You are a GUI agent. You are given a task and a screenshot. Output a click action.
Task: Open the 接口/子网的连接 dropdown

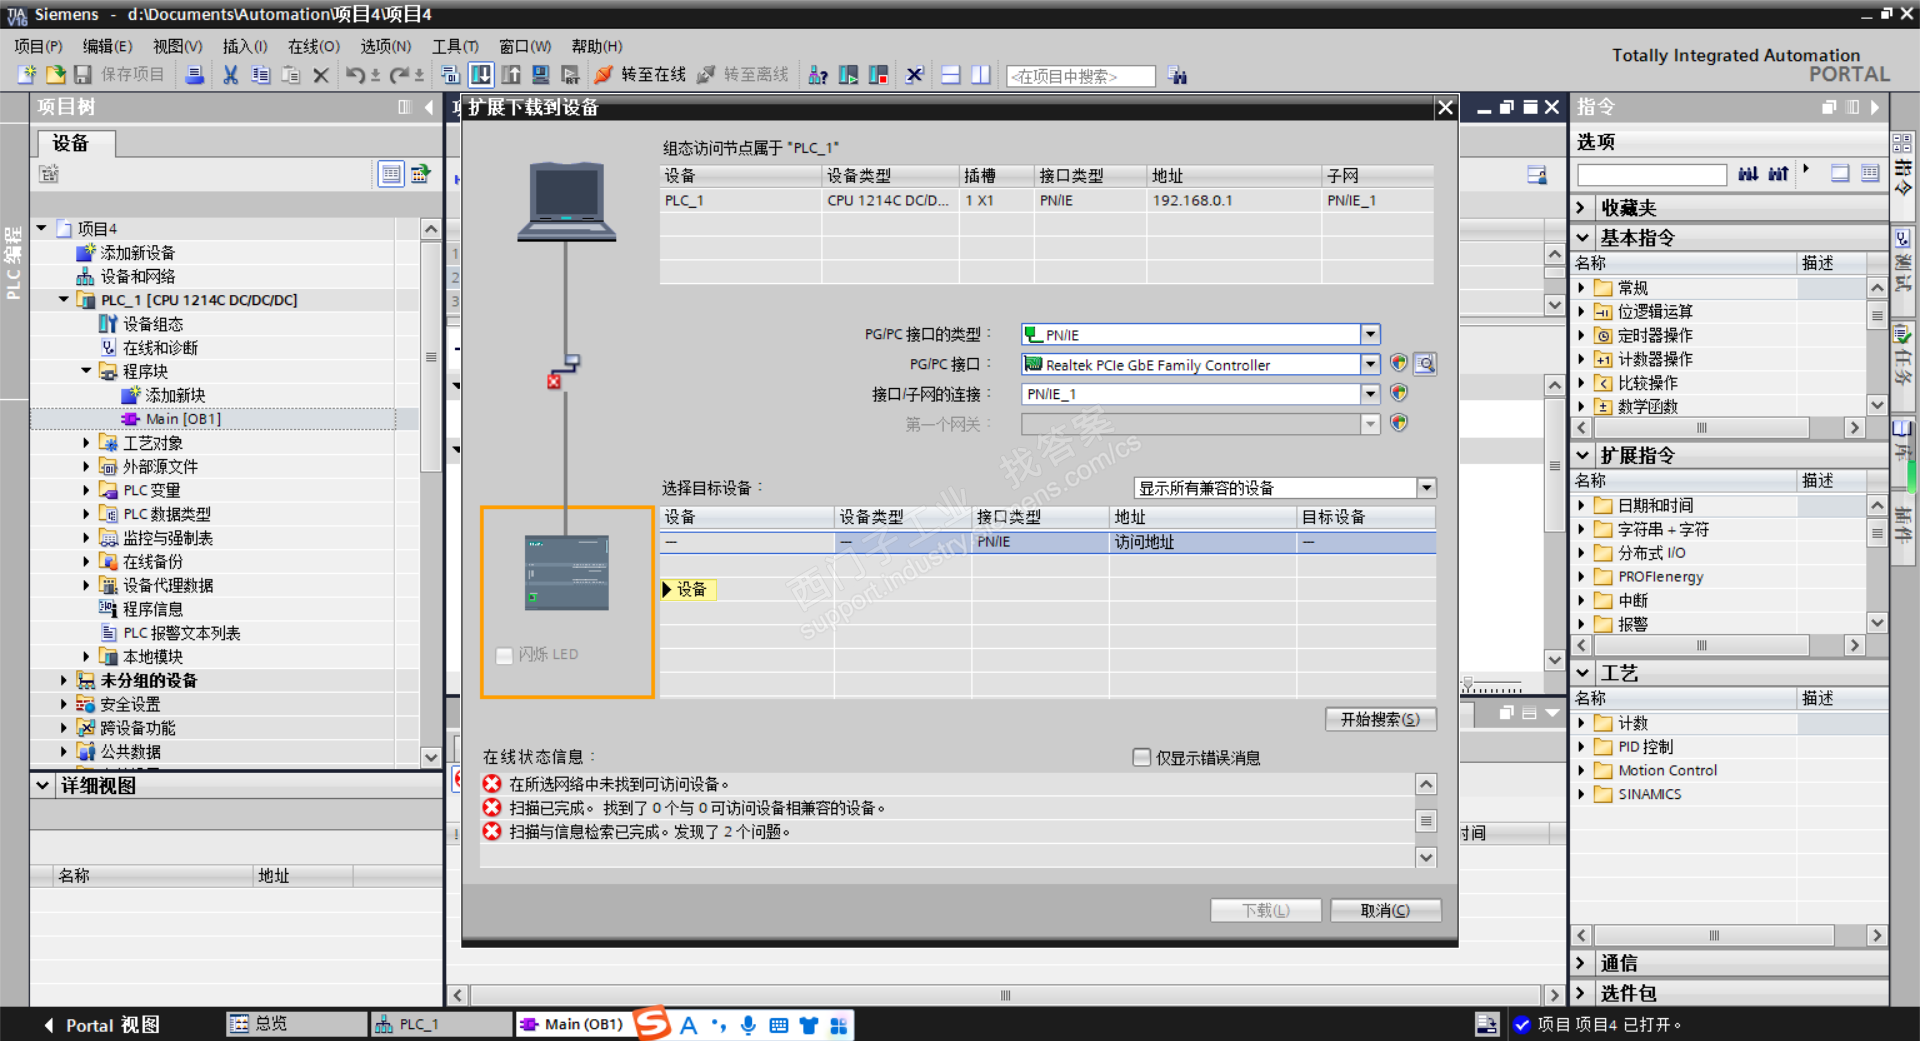pos(1370,394)
